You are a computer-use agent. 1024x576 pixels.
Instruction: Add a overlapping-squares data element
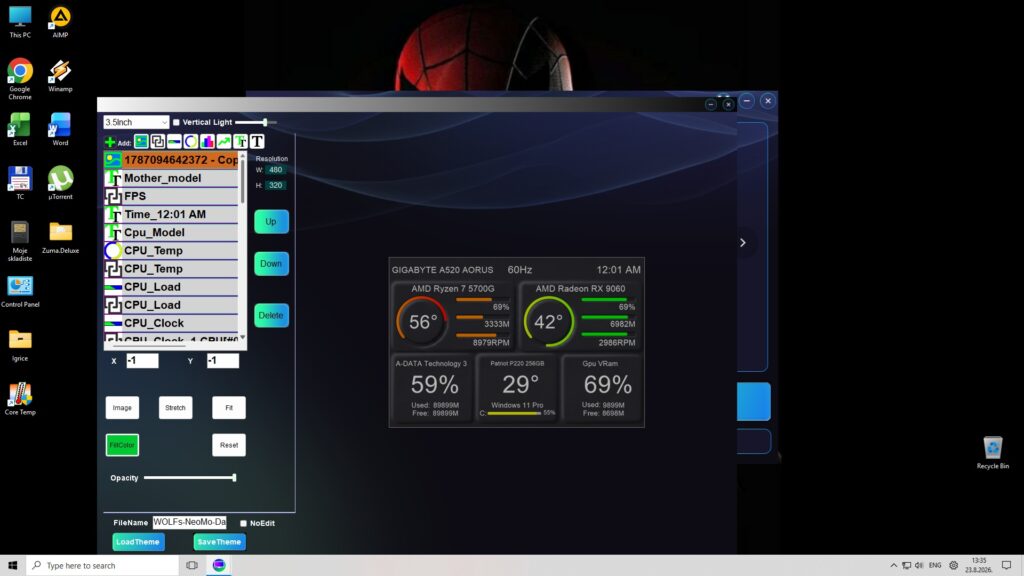coord(157,142)
